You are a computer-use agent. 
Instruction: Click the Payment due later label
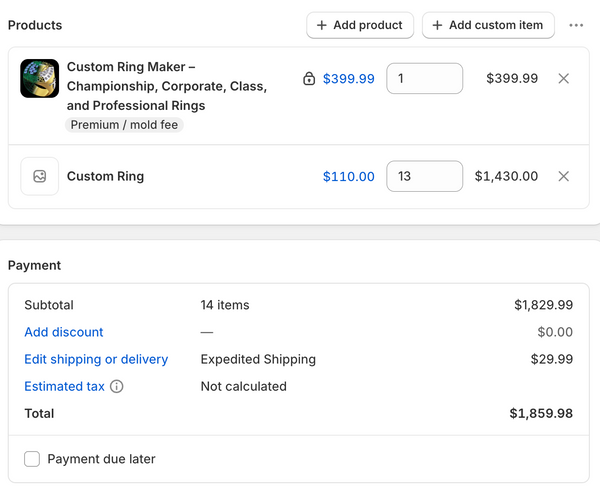tap(101, 459)
